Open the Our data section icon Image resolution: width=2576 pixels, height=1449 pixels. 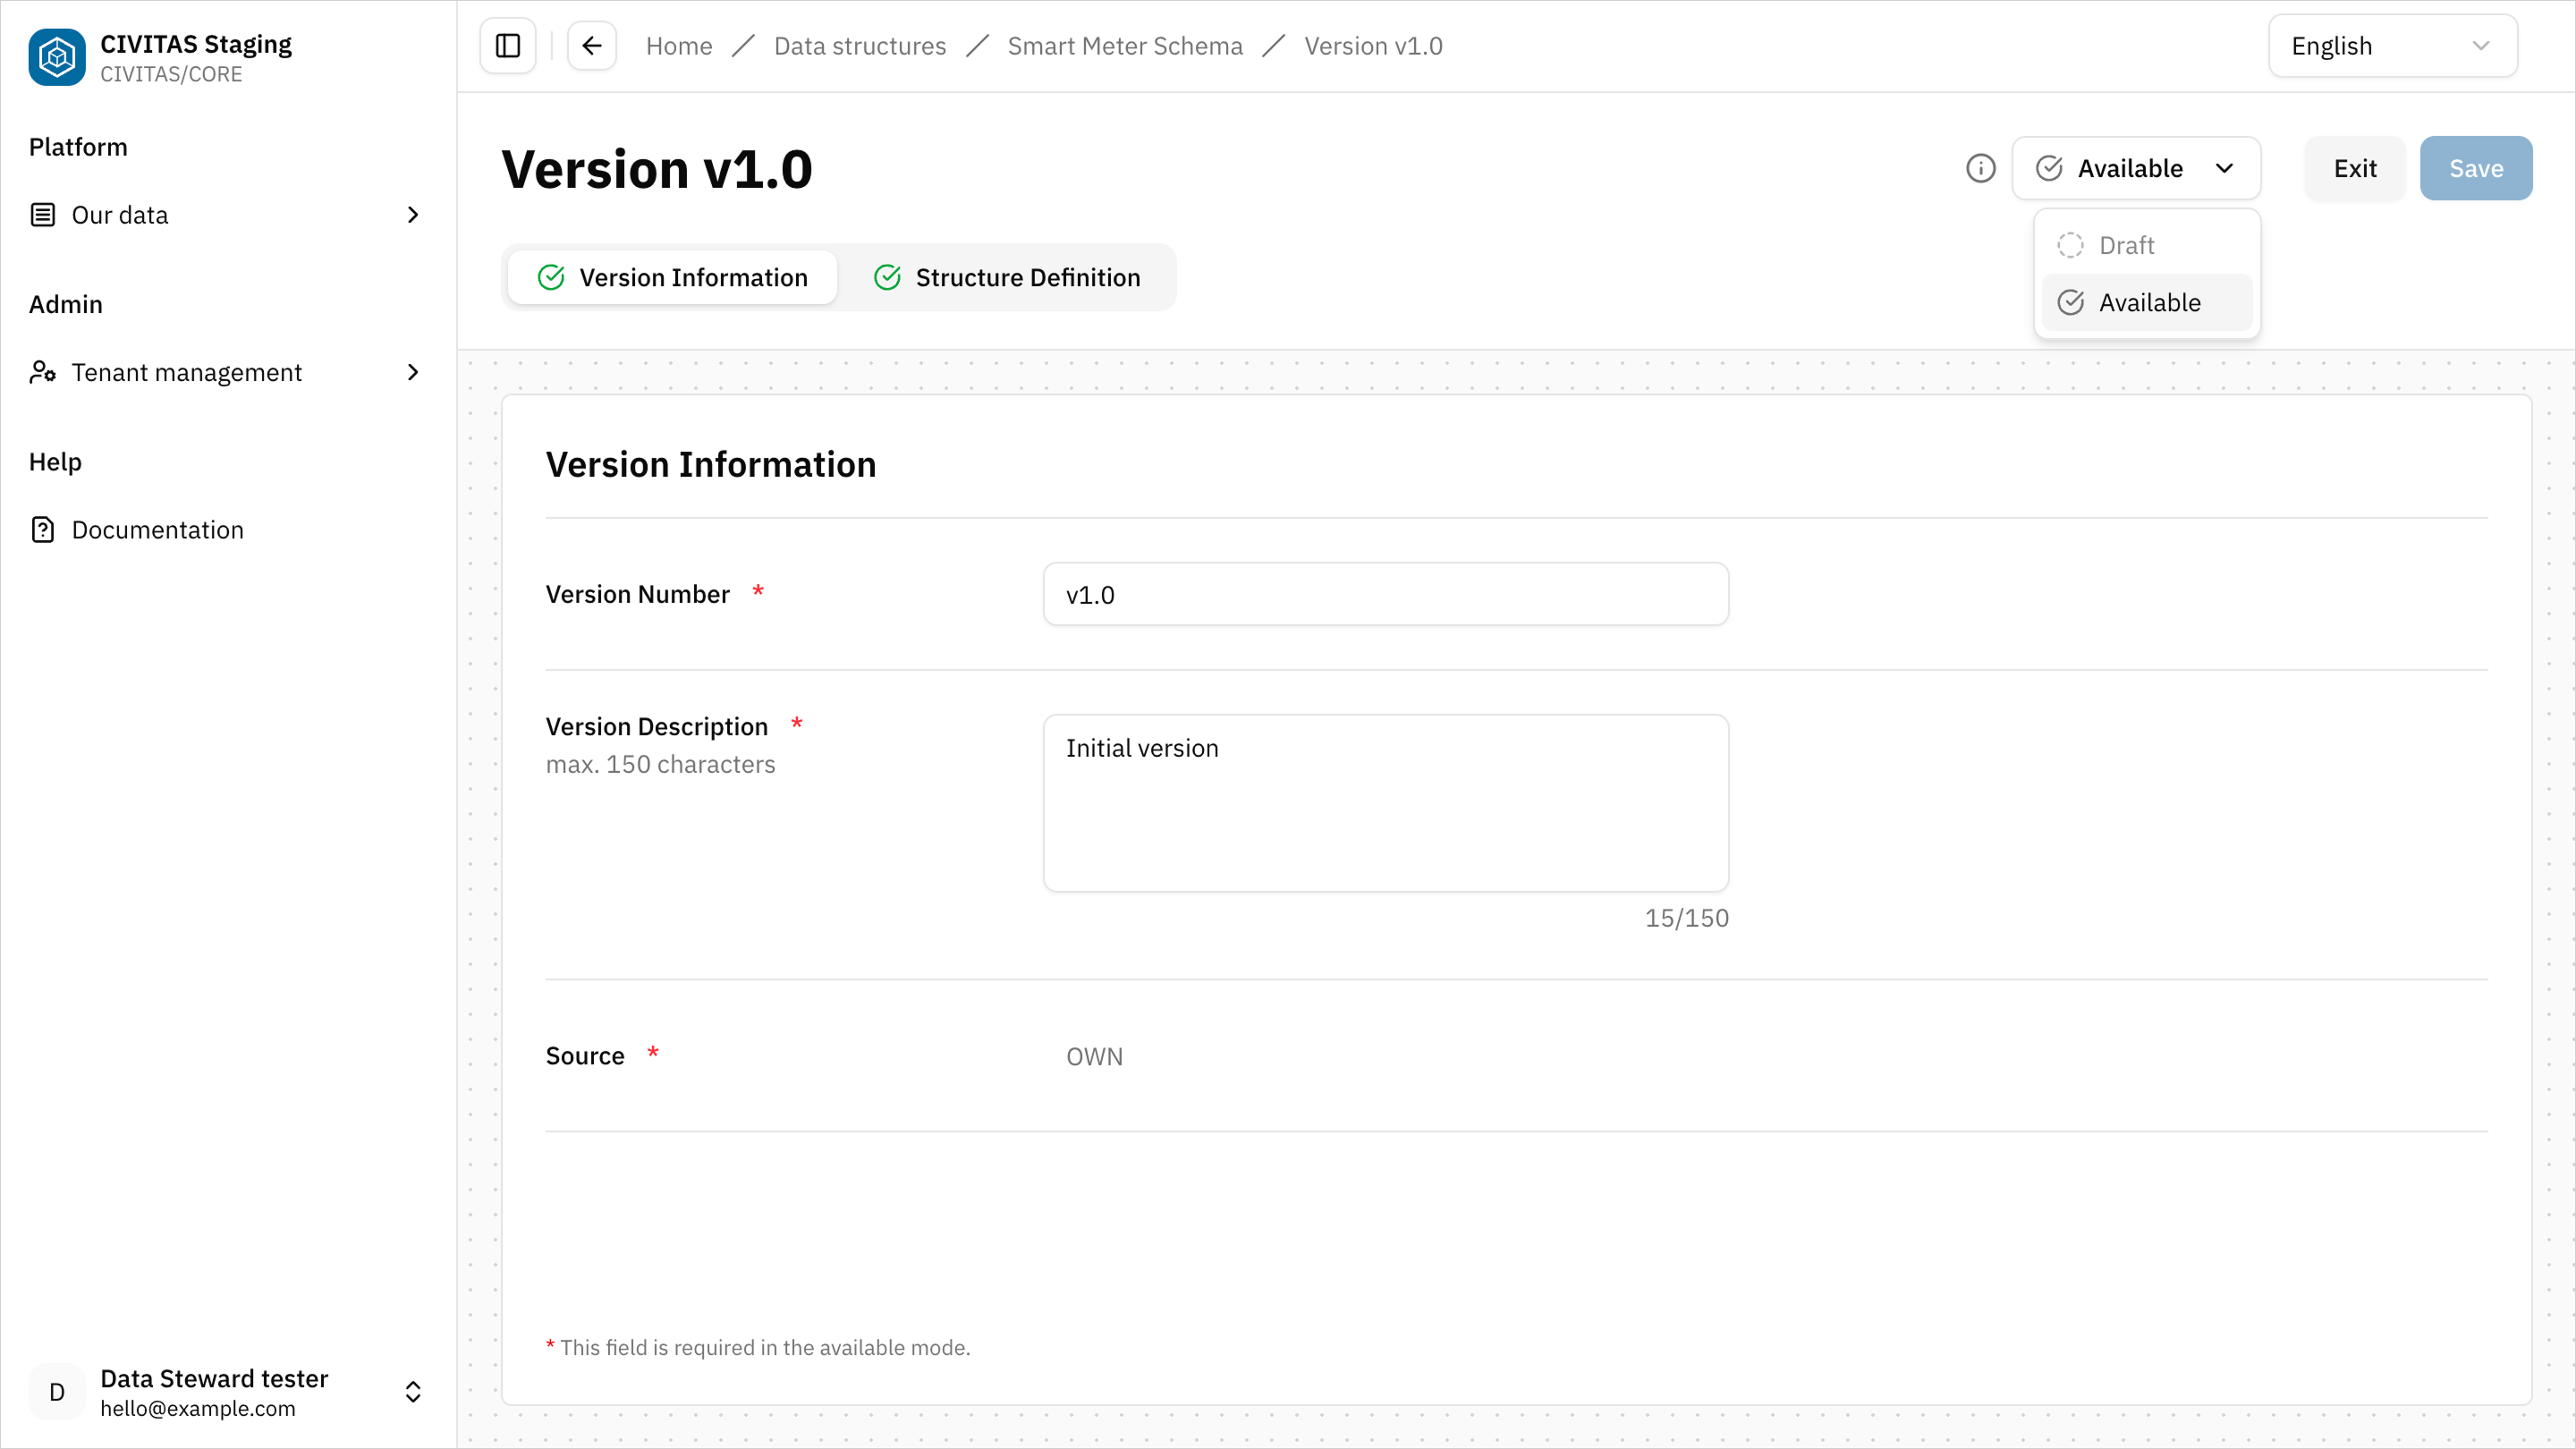click(x=43, y=214)
